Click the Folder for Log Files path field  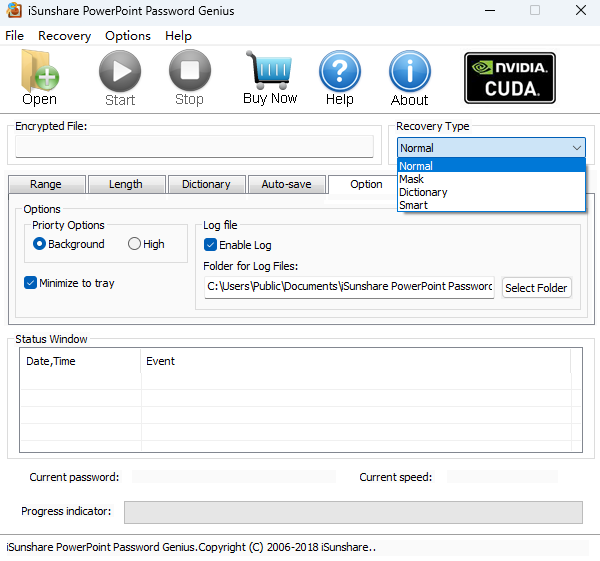coord(349,287)
